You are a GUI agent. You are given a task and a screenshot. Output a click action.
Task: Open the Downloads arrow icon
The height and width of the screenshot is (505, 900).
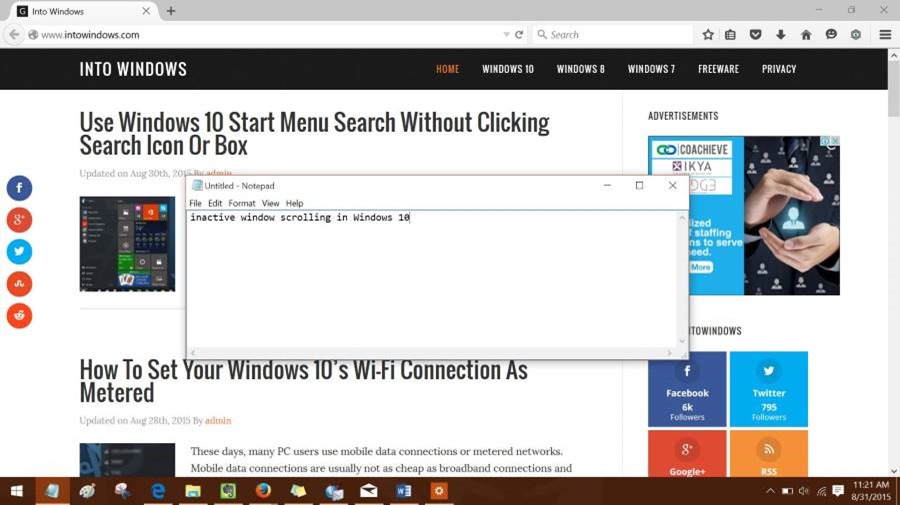pyautogui.click(x=781, y=35)
